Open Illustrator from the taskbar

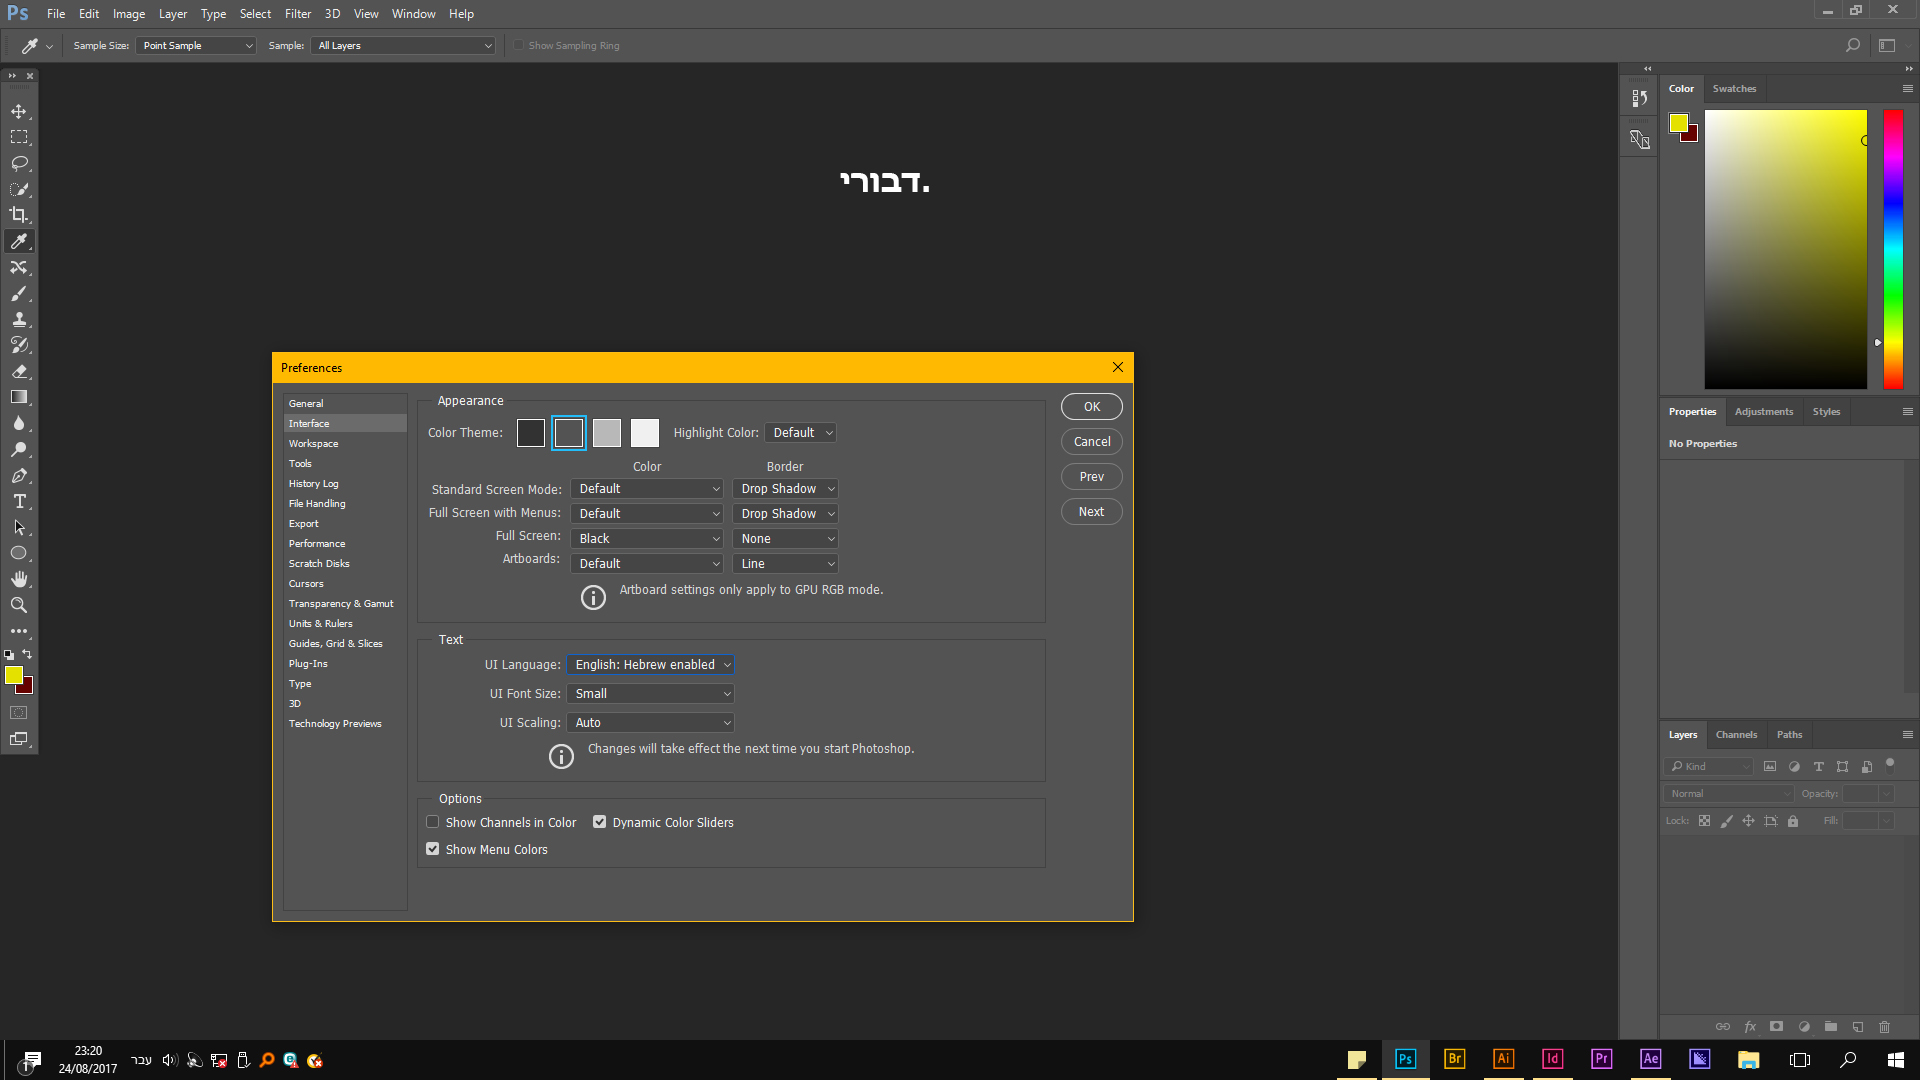pos(1503,1059)
